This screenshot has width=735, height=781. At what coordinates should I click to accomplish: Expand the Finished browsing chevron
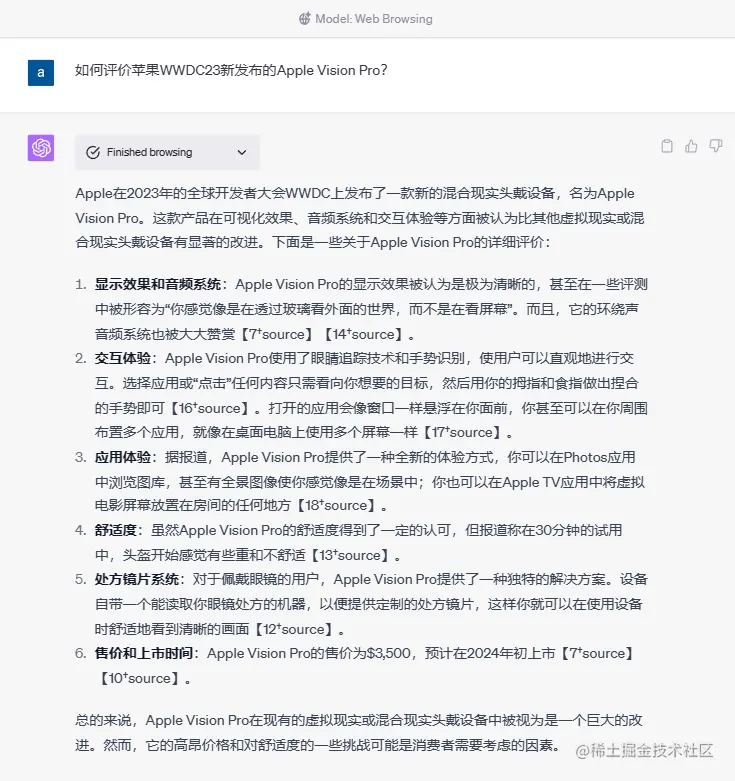pos(242,152)
